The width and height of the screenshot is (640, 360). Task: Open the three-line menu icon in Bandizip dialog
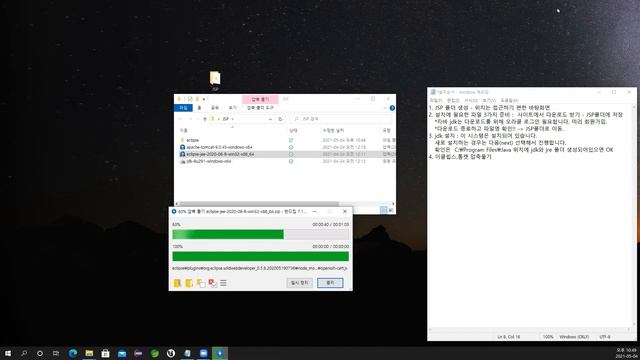(223, 283)
